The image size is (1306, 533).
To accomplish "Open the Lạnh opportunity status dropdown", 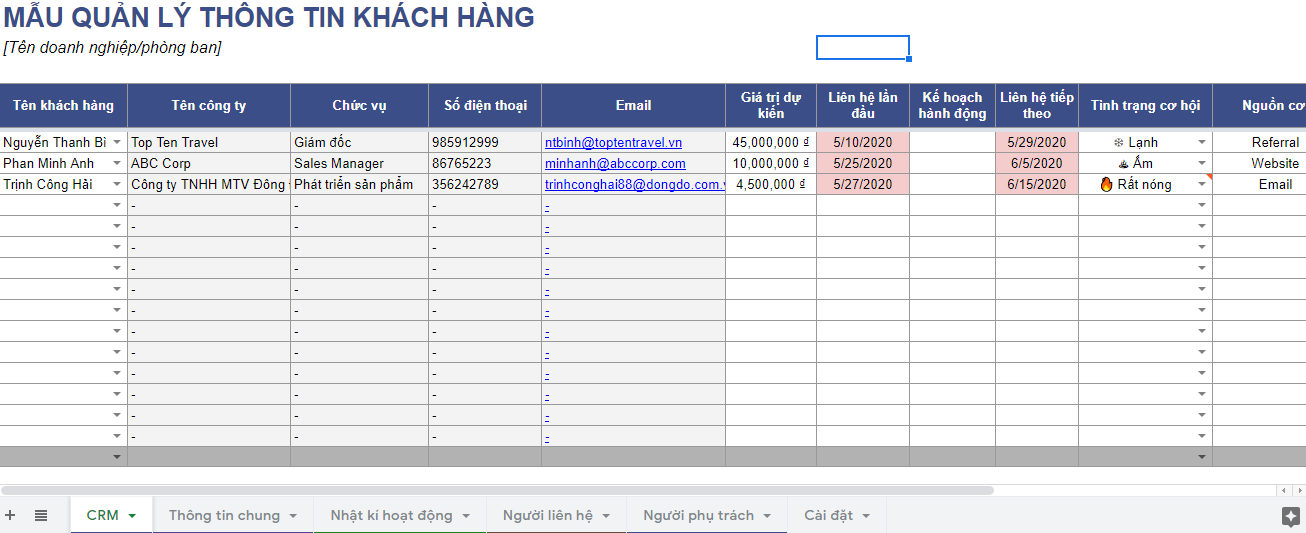I will point(1202,143).
